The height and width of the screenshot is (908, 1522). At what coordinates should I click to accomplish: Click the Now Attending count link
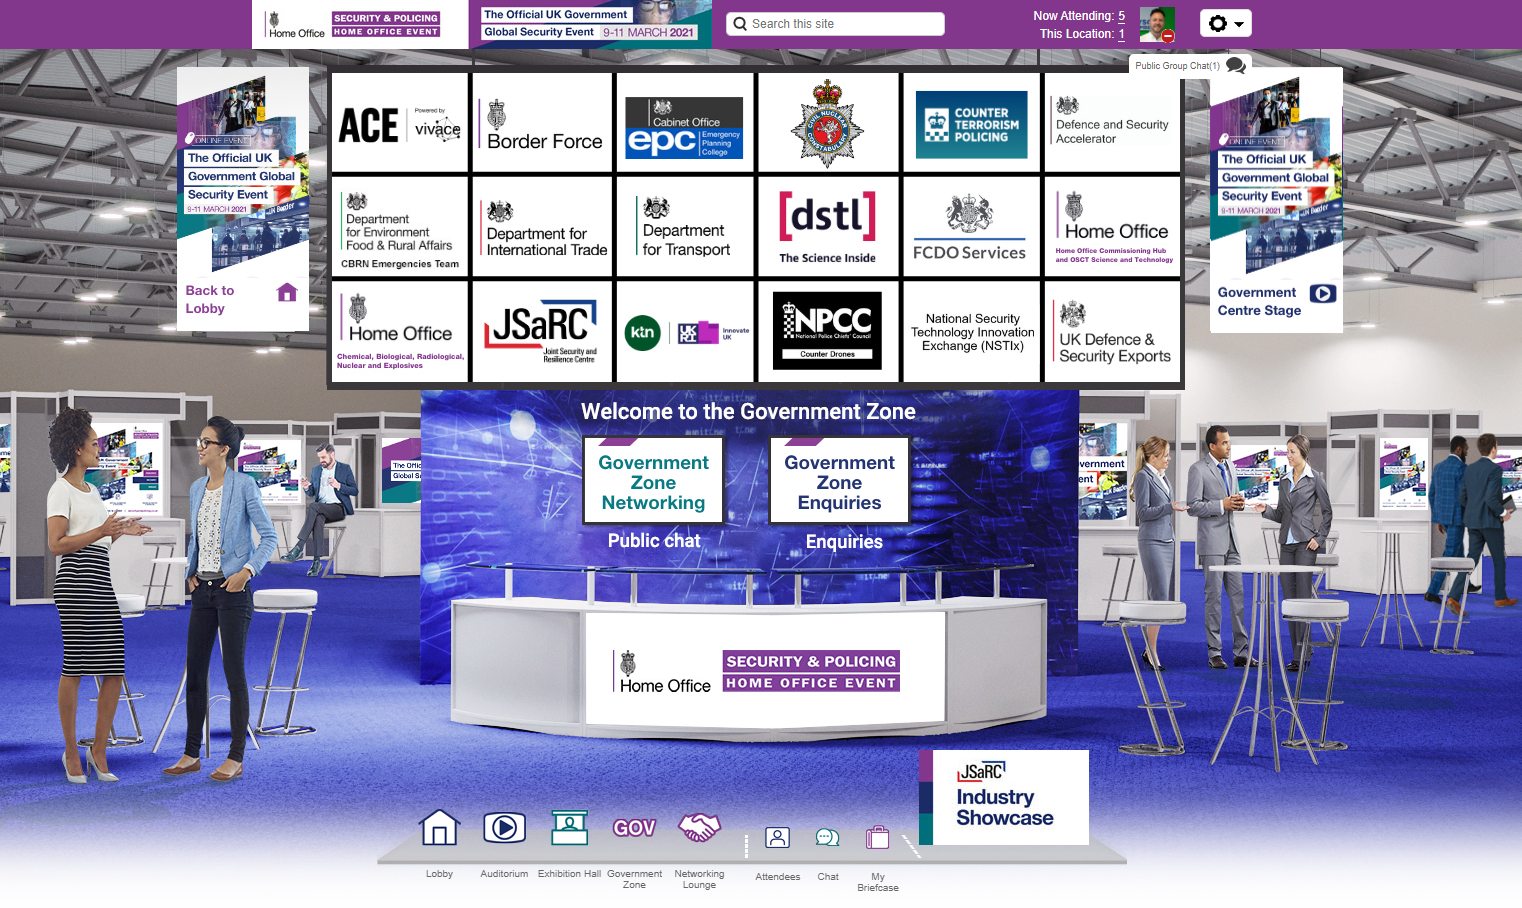coord(1121,16)
